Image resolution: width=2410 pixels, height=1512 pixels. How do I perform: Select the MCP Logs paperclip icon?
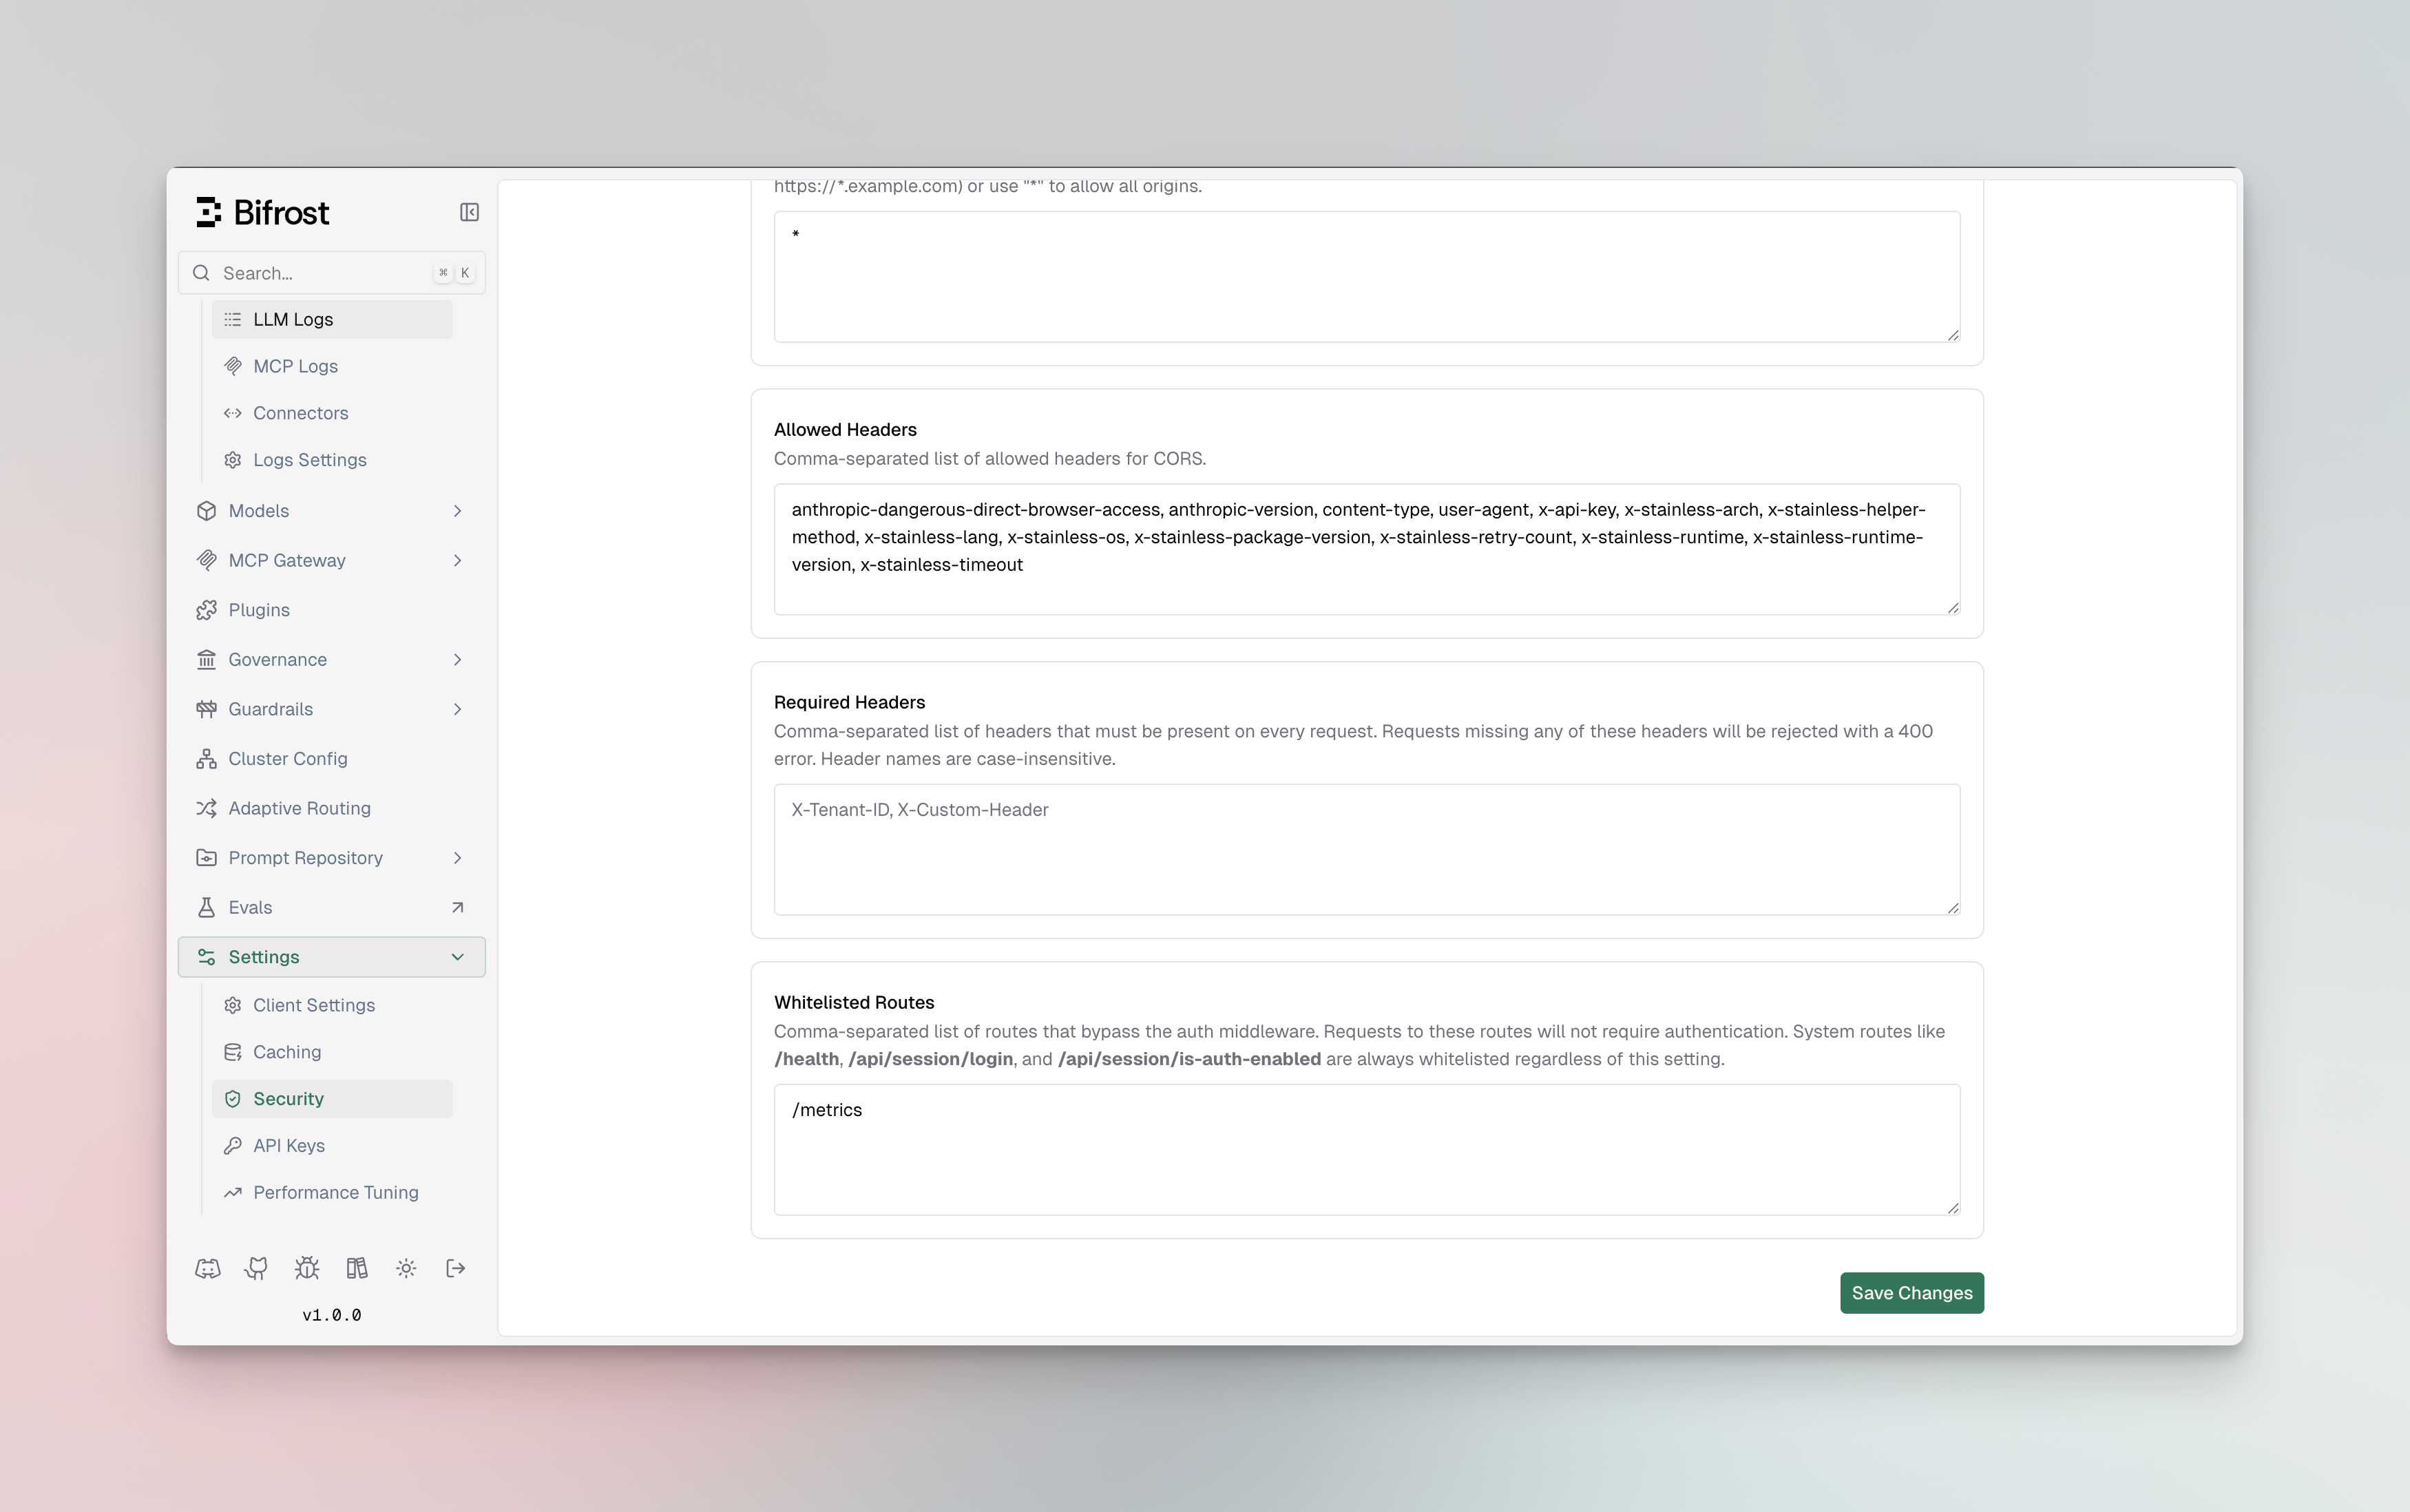point(233,366)
